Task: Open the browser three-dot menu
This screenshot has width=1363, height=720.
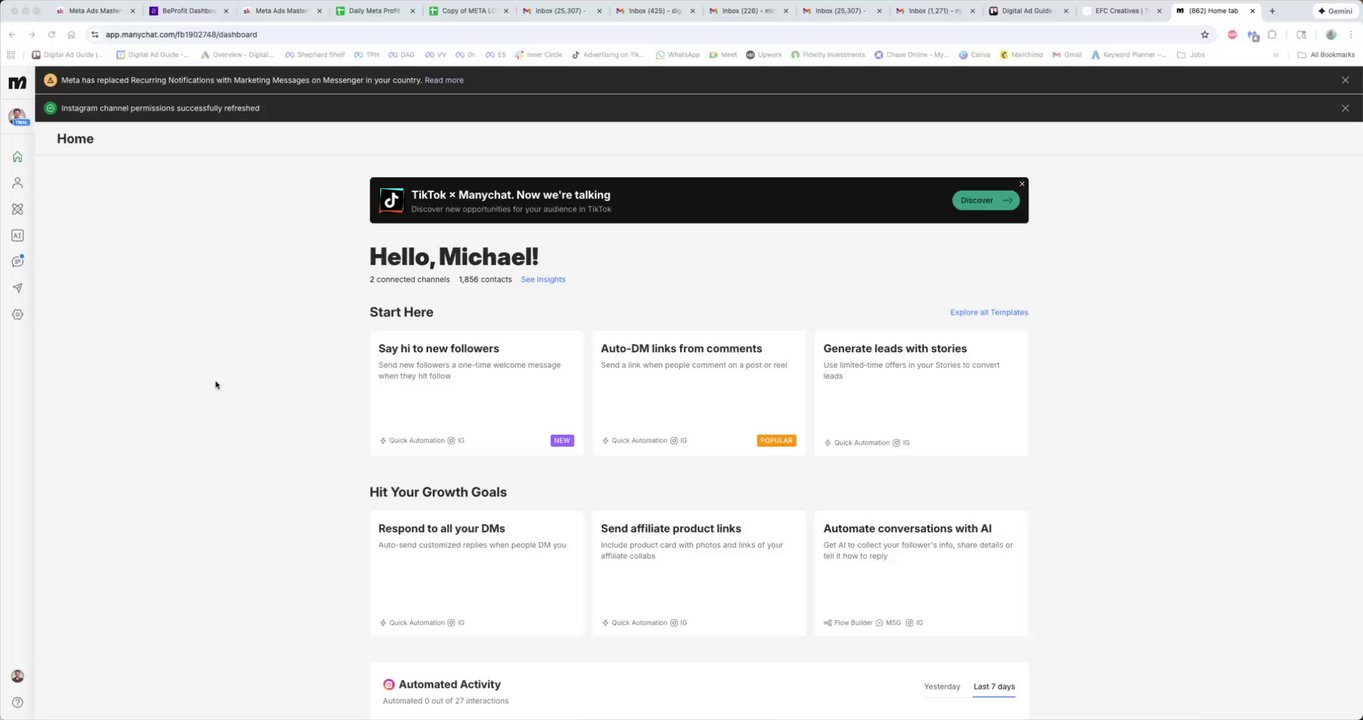Action: coord(1351,34)
